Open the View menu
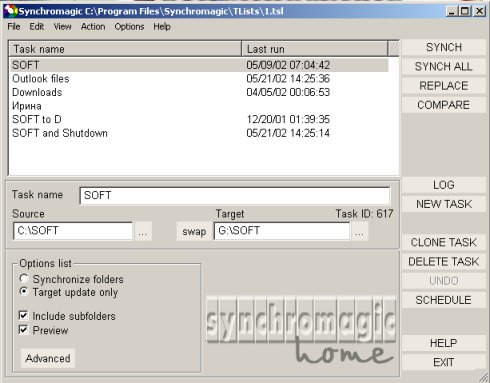Image resolution: width=490 pixels, height=383 pixels. coord(62,27)
